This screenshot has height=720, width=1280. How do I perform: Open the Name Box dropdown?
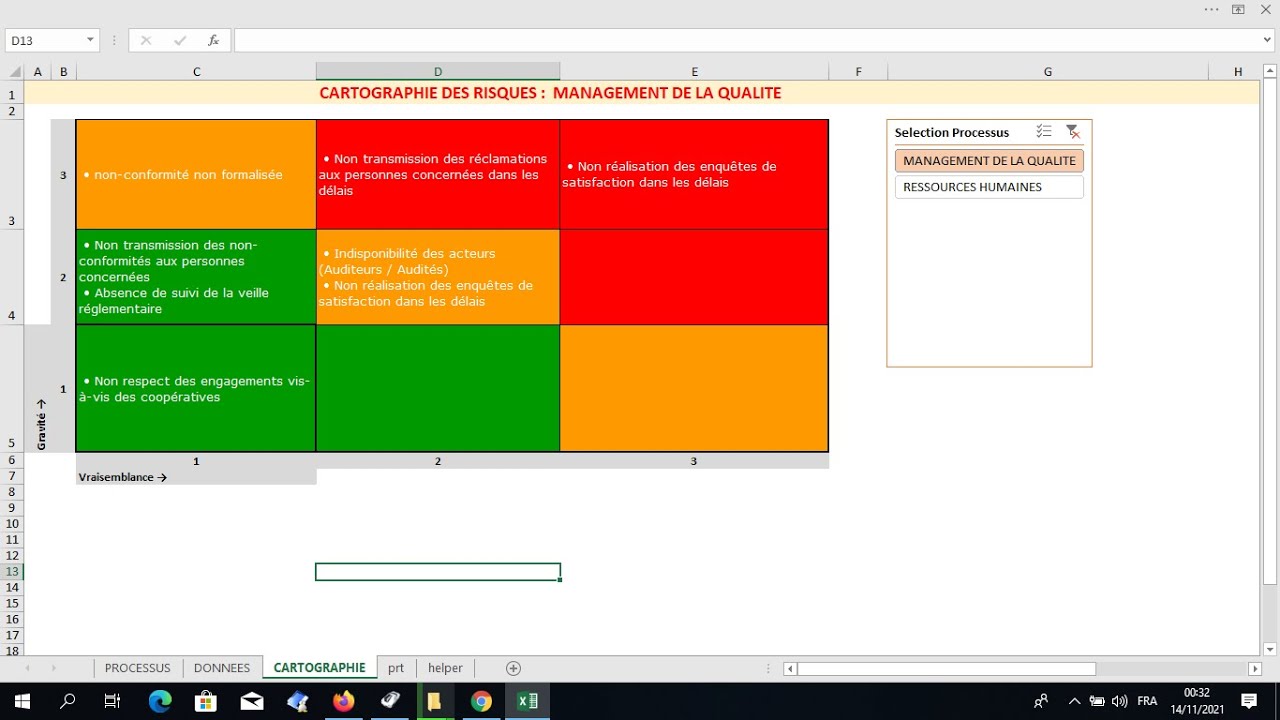coord(90,40)
